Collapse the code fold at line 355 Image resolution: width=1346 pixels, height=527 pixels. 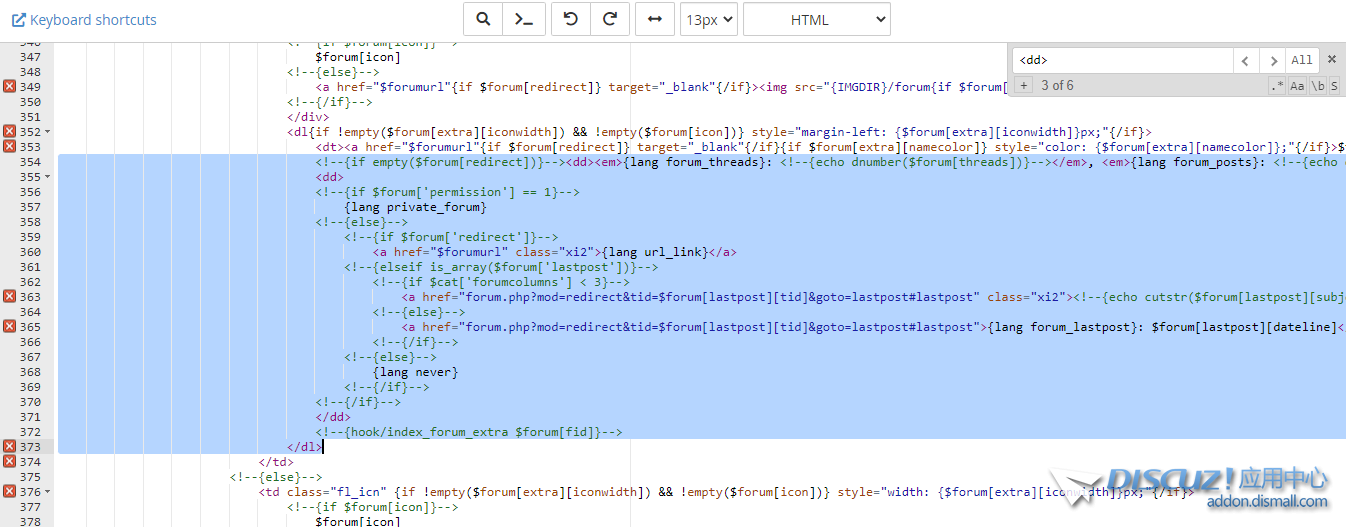click(x=48, y=177)
